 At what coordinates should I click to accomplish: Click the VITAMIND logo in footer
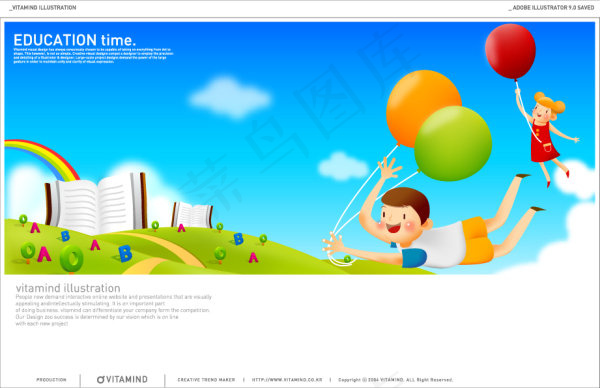coord(122,380)
